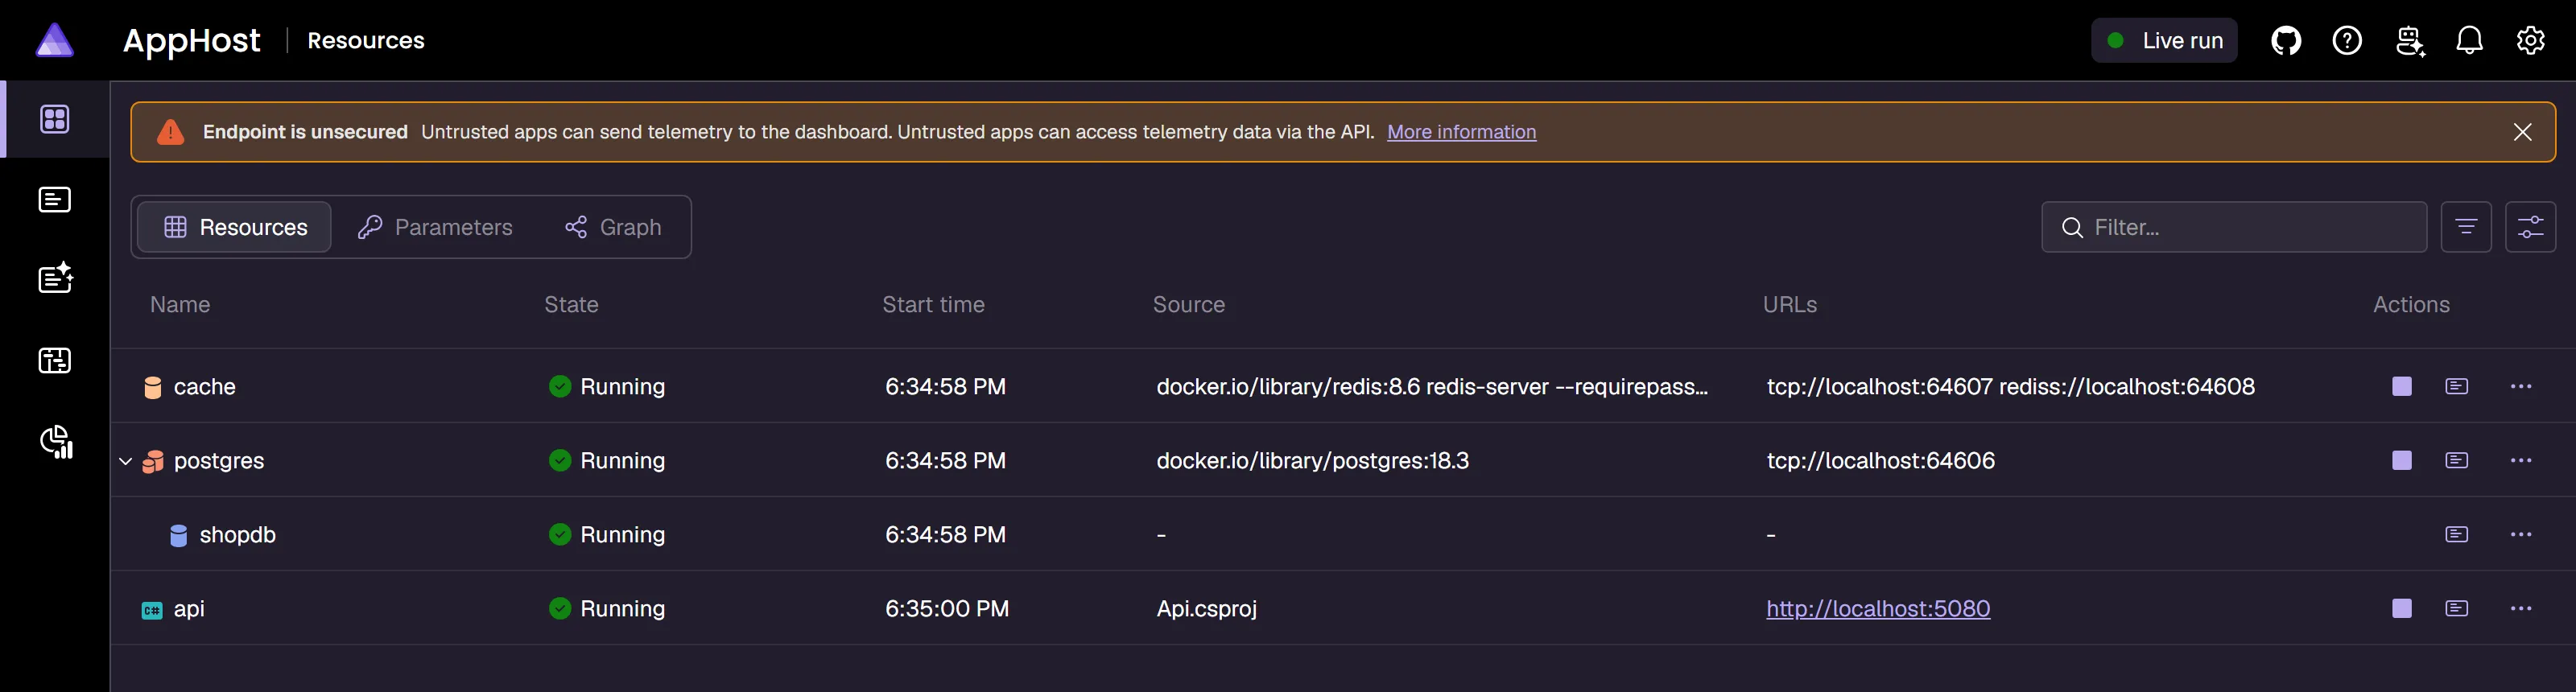Stop the postgres resource
Screen dimensions: 2576x692
pyautogui.click(x=2402, y=460)
